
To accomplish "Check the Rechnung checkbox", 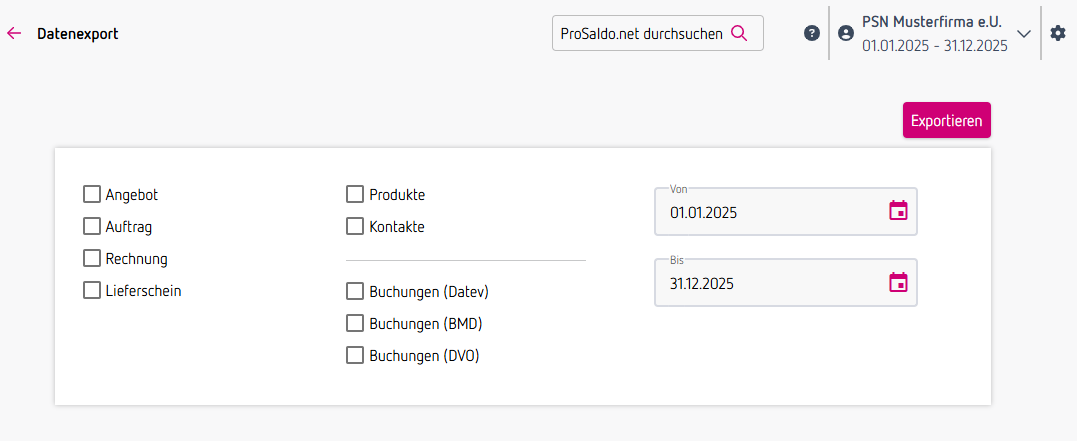I will (x=92, y=258).
